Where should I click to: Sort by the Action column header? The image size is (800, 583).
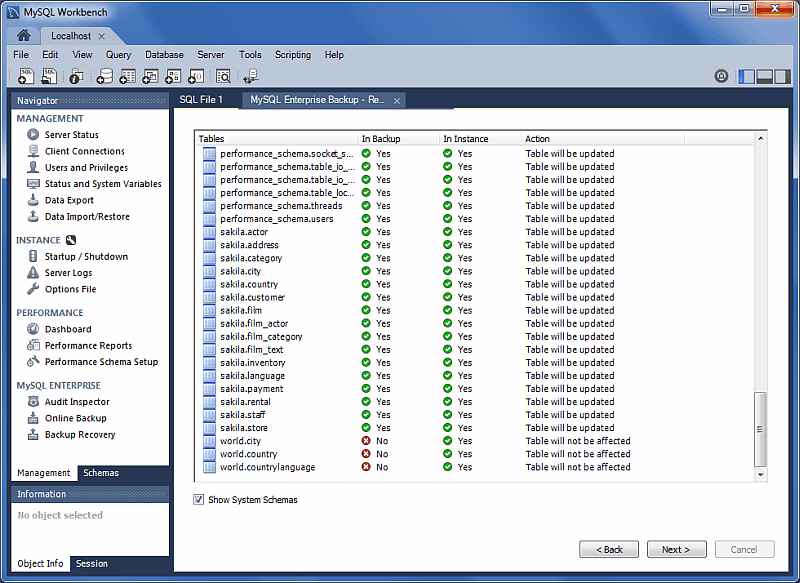[603, 139]
